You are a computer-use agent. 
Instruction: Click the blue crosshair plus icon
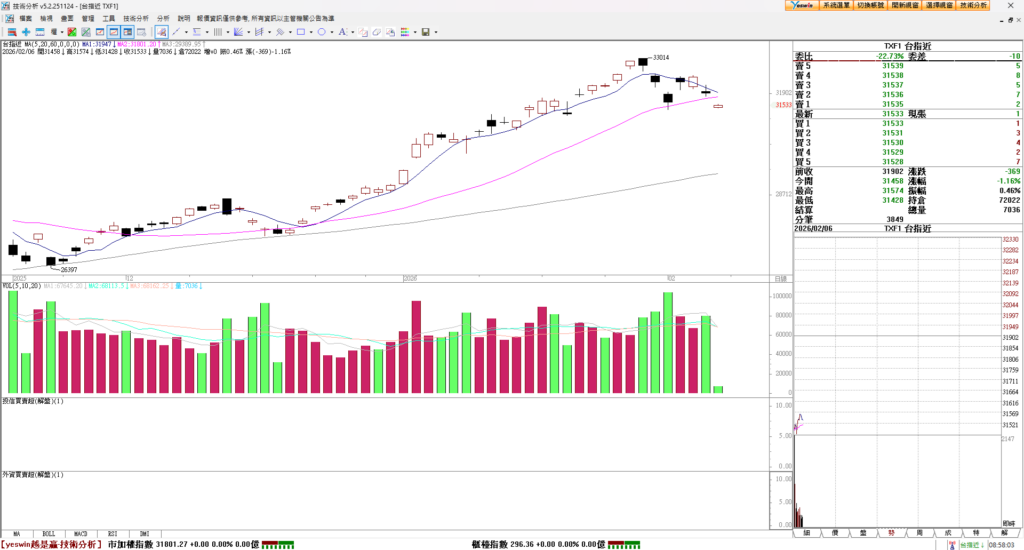pos(26,32)
